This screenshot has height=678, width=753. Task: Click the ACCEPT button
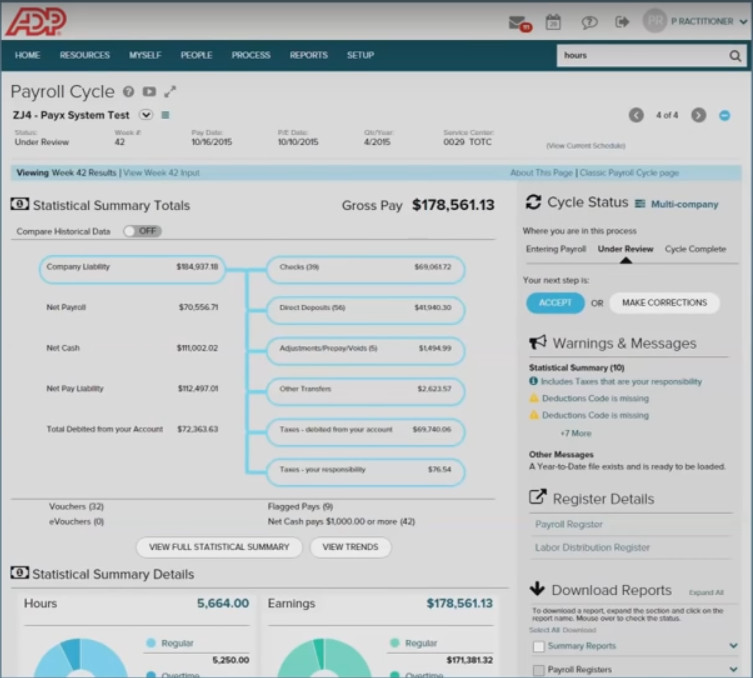point(555,303)
